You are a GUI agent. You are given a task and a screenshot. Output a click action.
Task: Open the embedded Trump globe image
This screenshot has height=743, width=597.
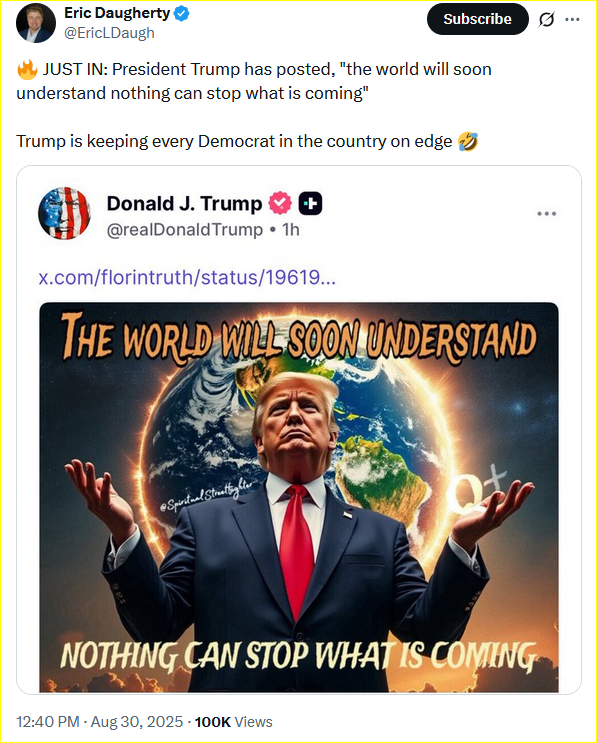299,497
